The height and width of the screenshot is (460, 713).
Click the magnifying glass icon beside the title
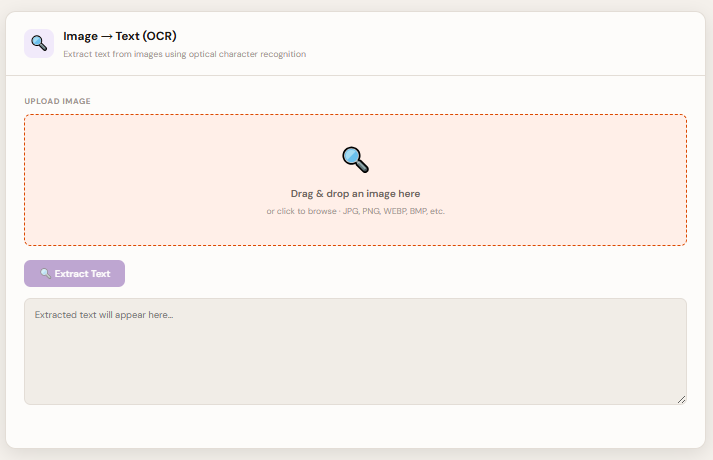pyautogui.click(x=39, y=44)
